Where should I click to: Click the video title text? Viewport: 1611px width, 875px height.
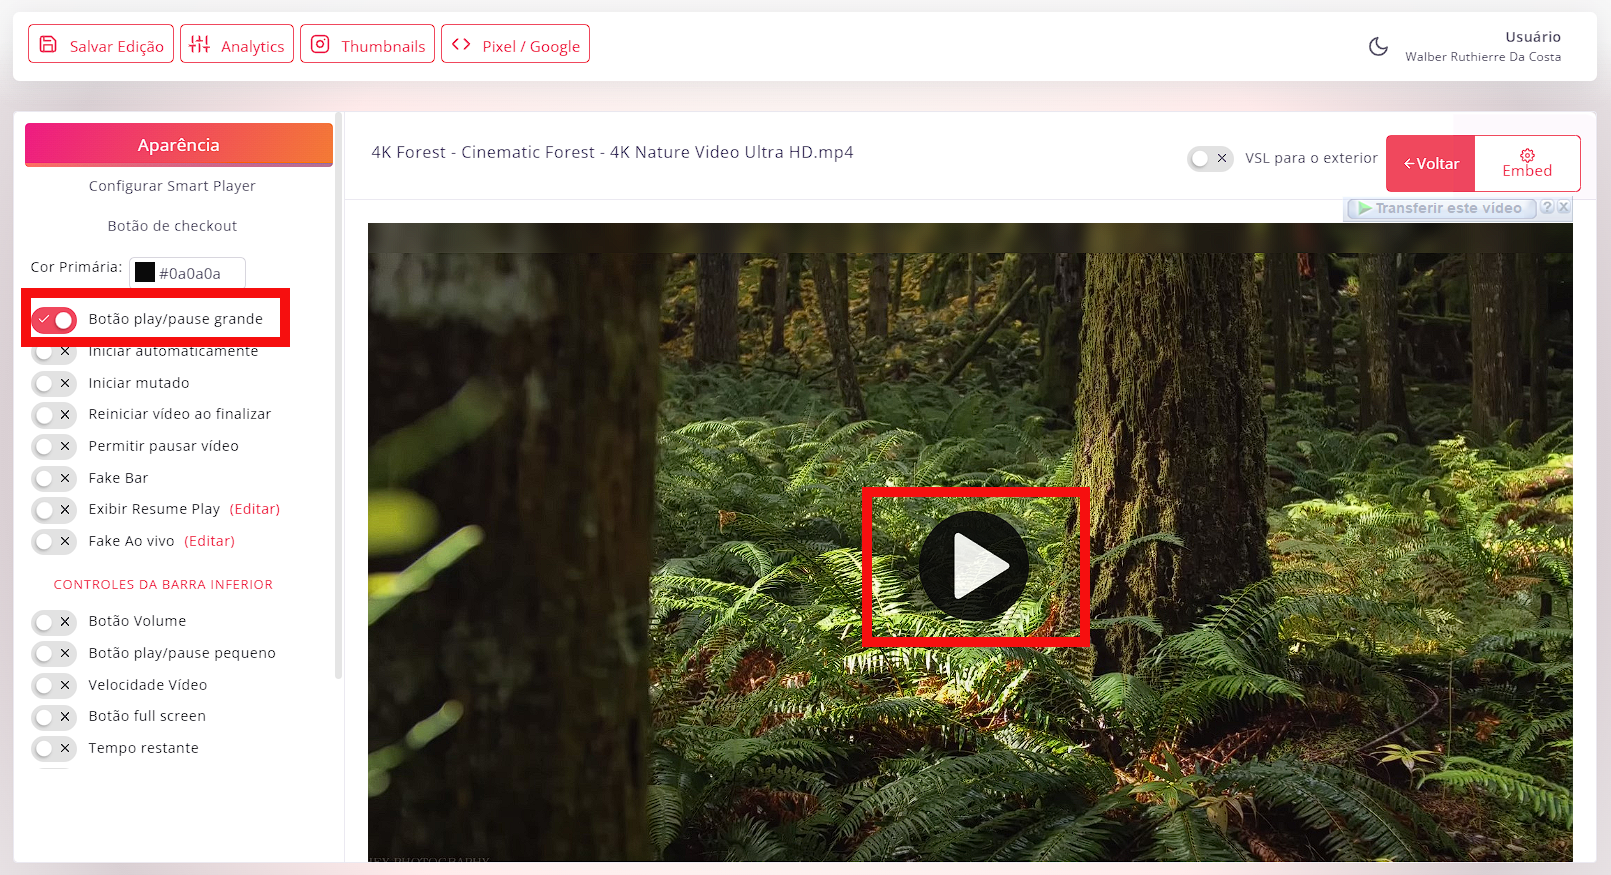[x=612, y=152]
